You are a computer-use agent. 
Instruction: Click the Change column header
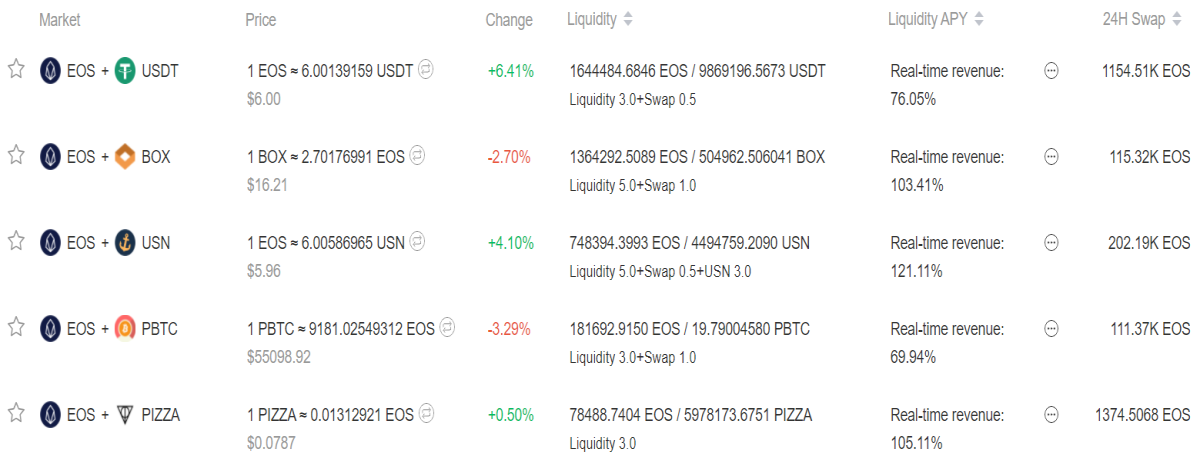[509, 20]
